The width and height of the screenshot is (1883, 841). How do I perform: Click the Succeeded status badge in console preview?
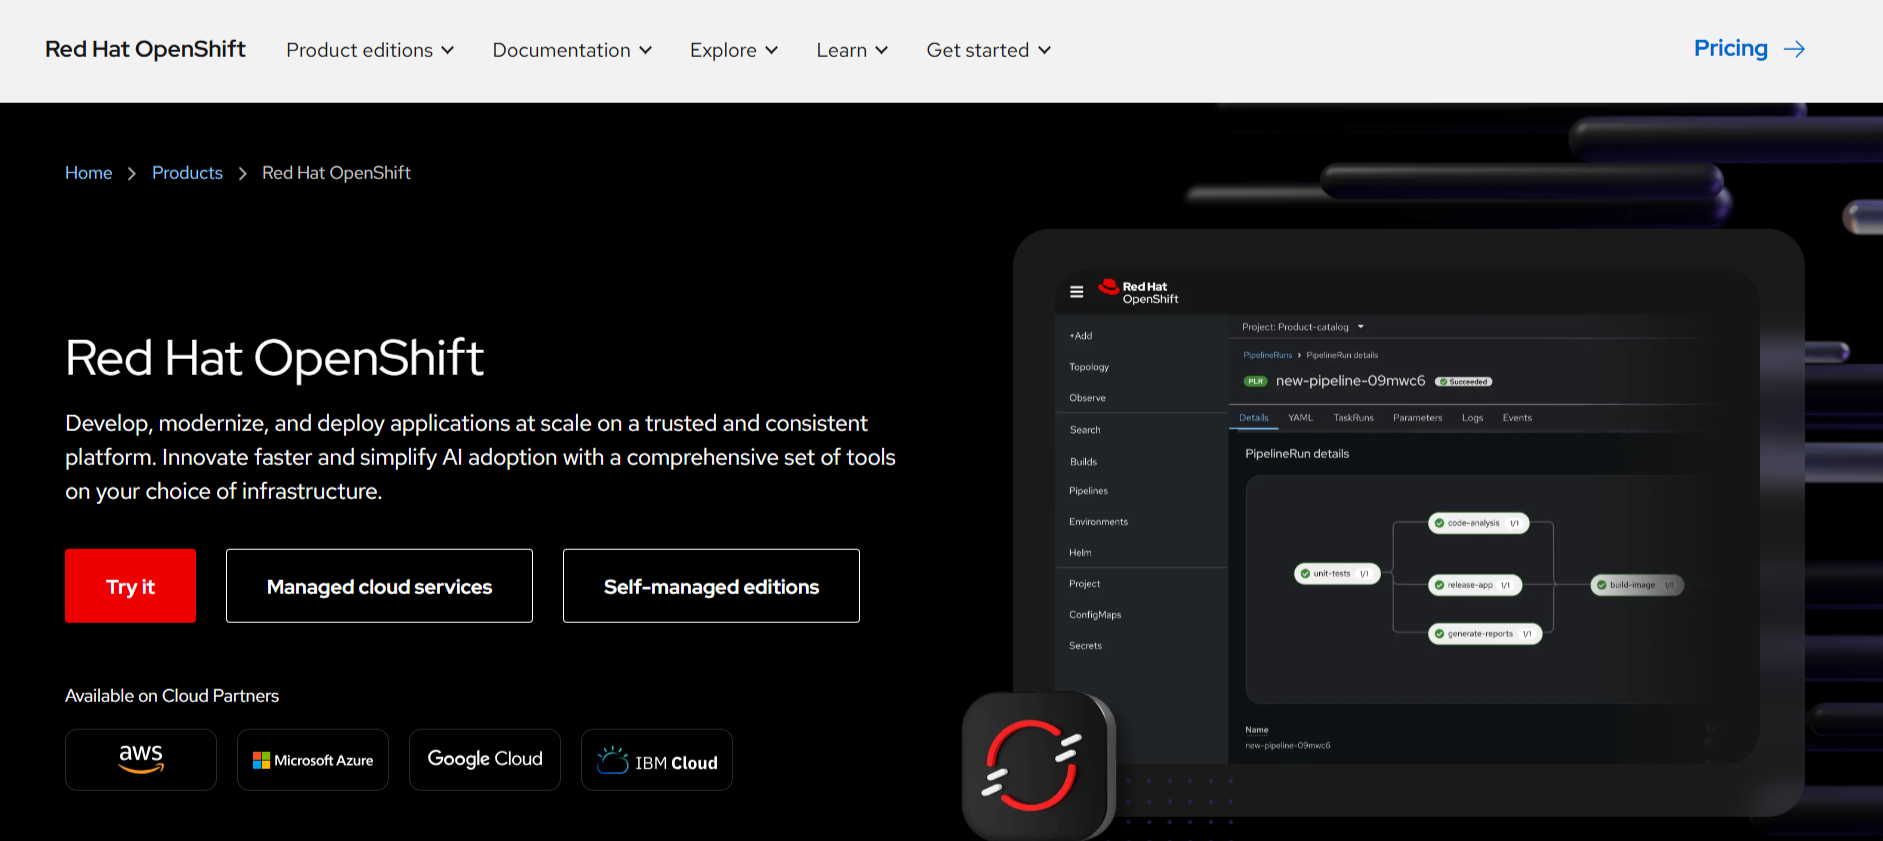click(1464, 381)
